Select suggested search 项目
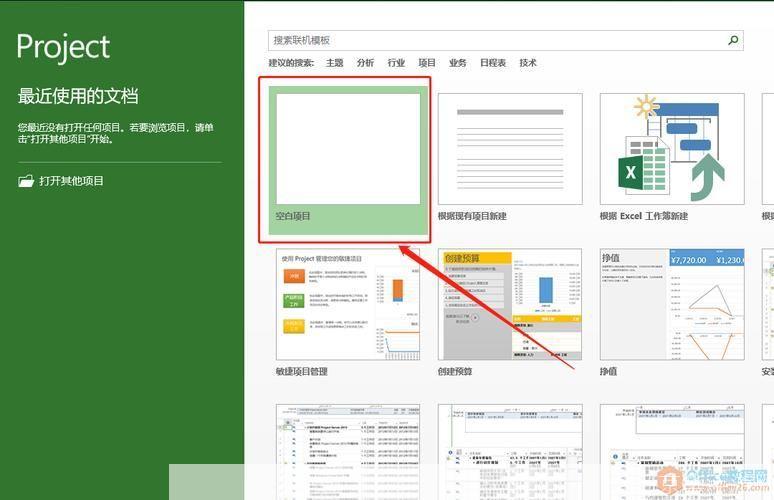The height and width of the screenshot is (500, 774). [x=427, y=63]
